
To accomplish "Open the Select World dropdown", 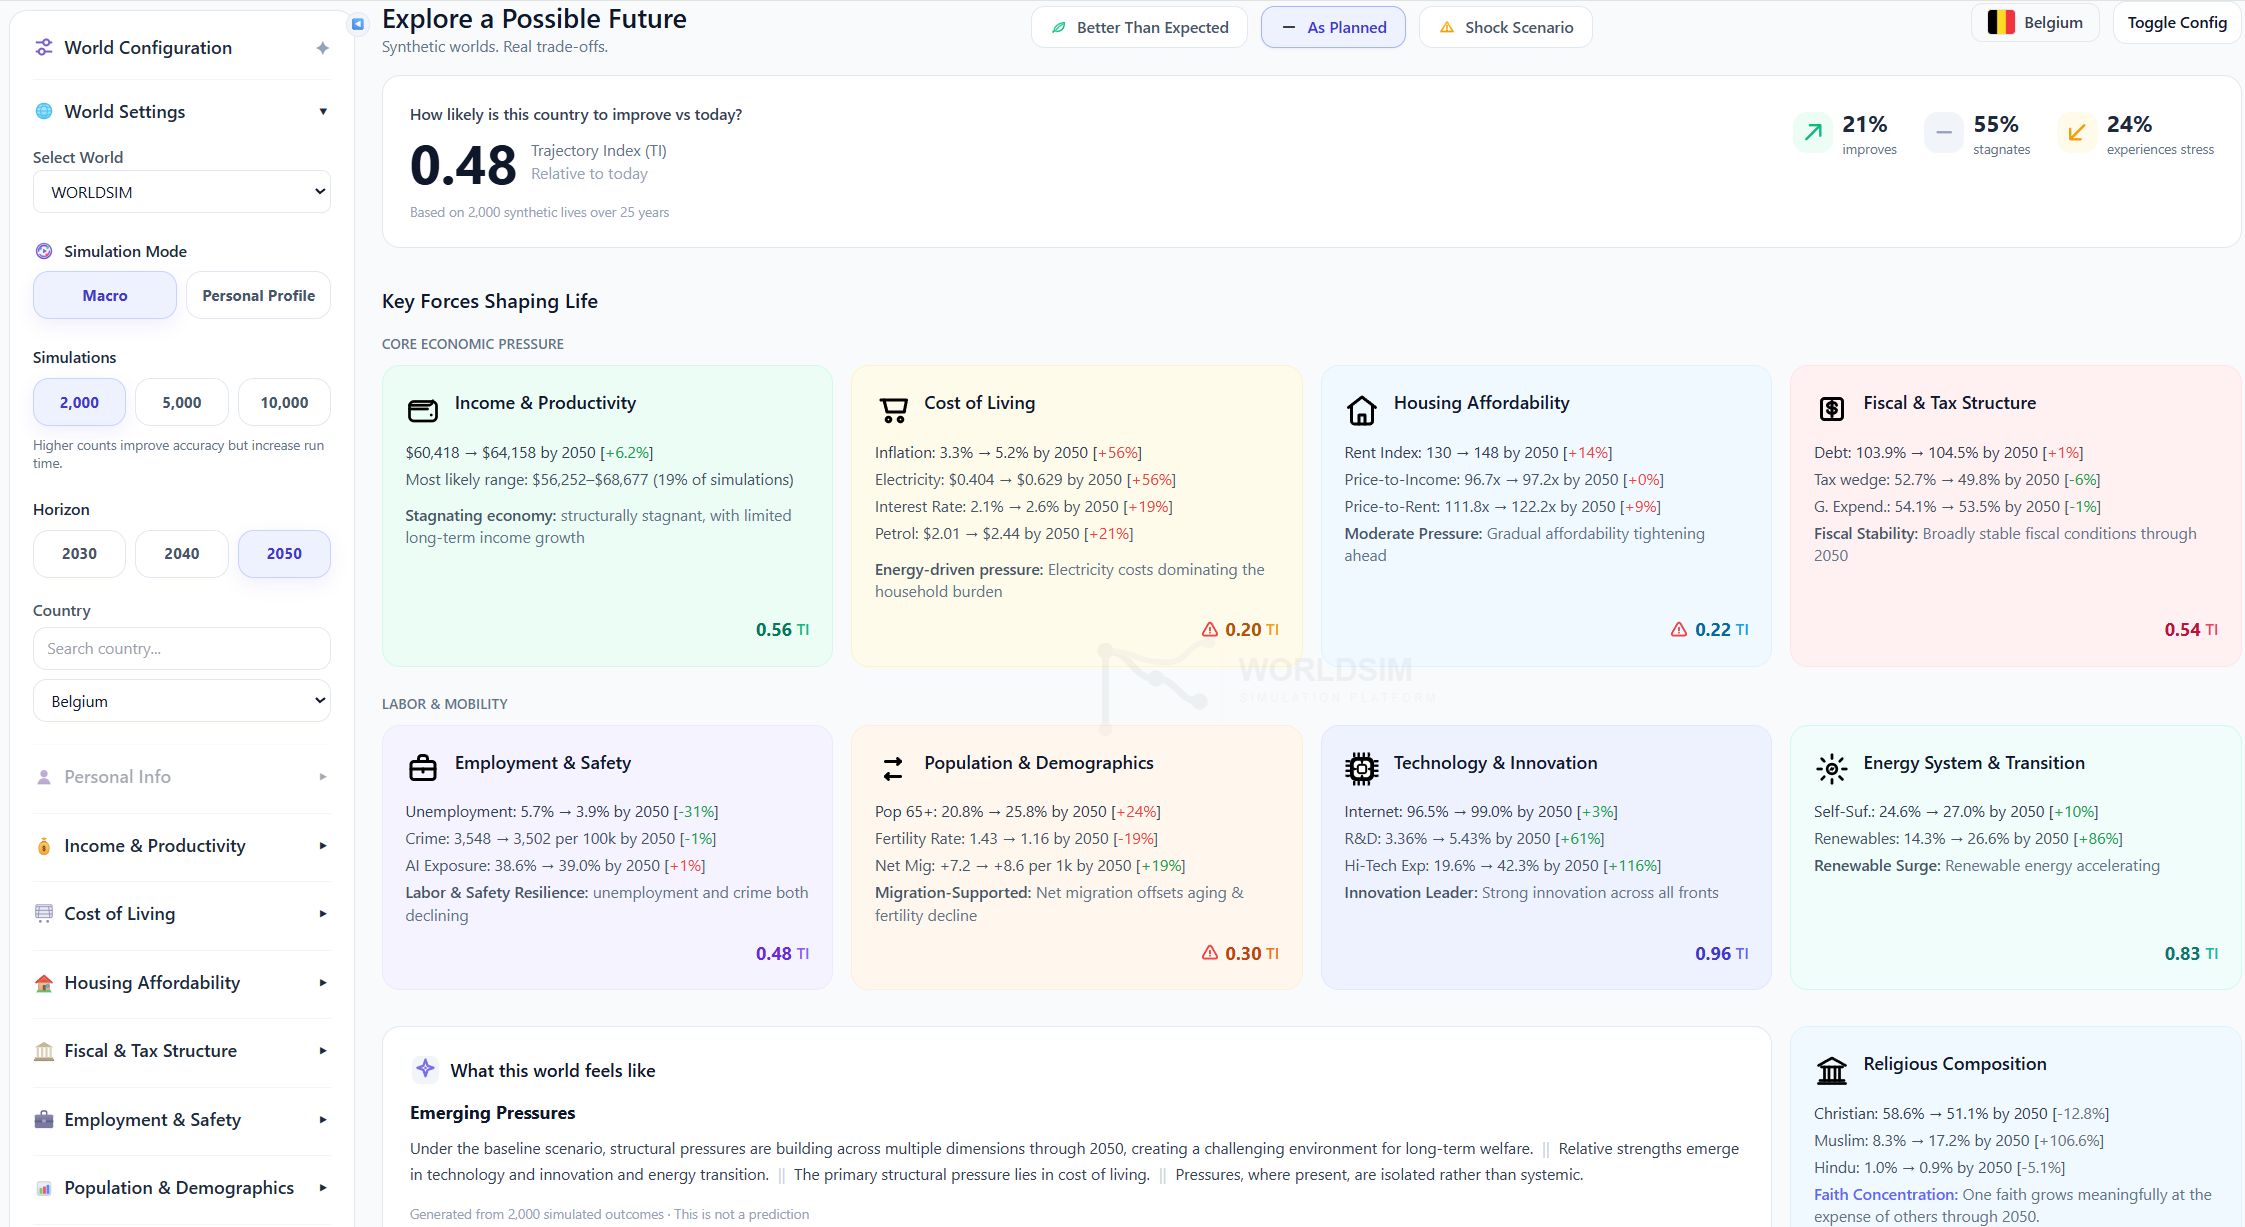I will [181, 191].
